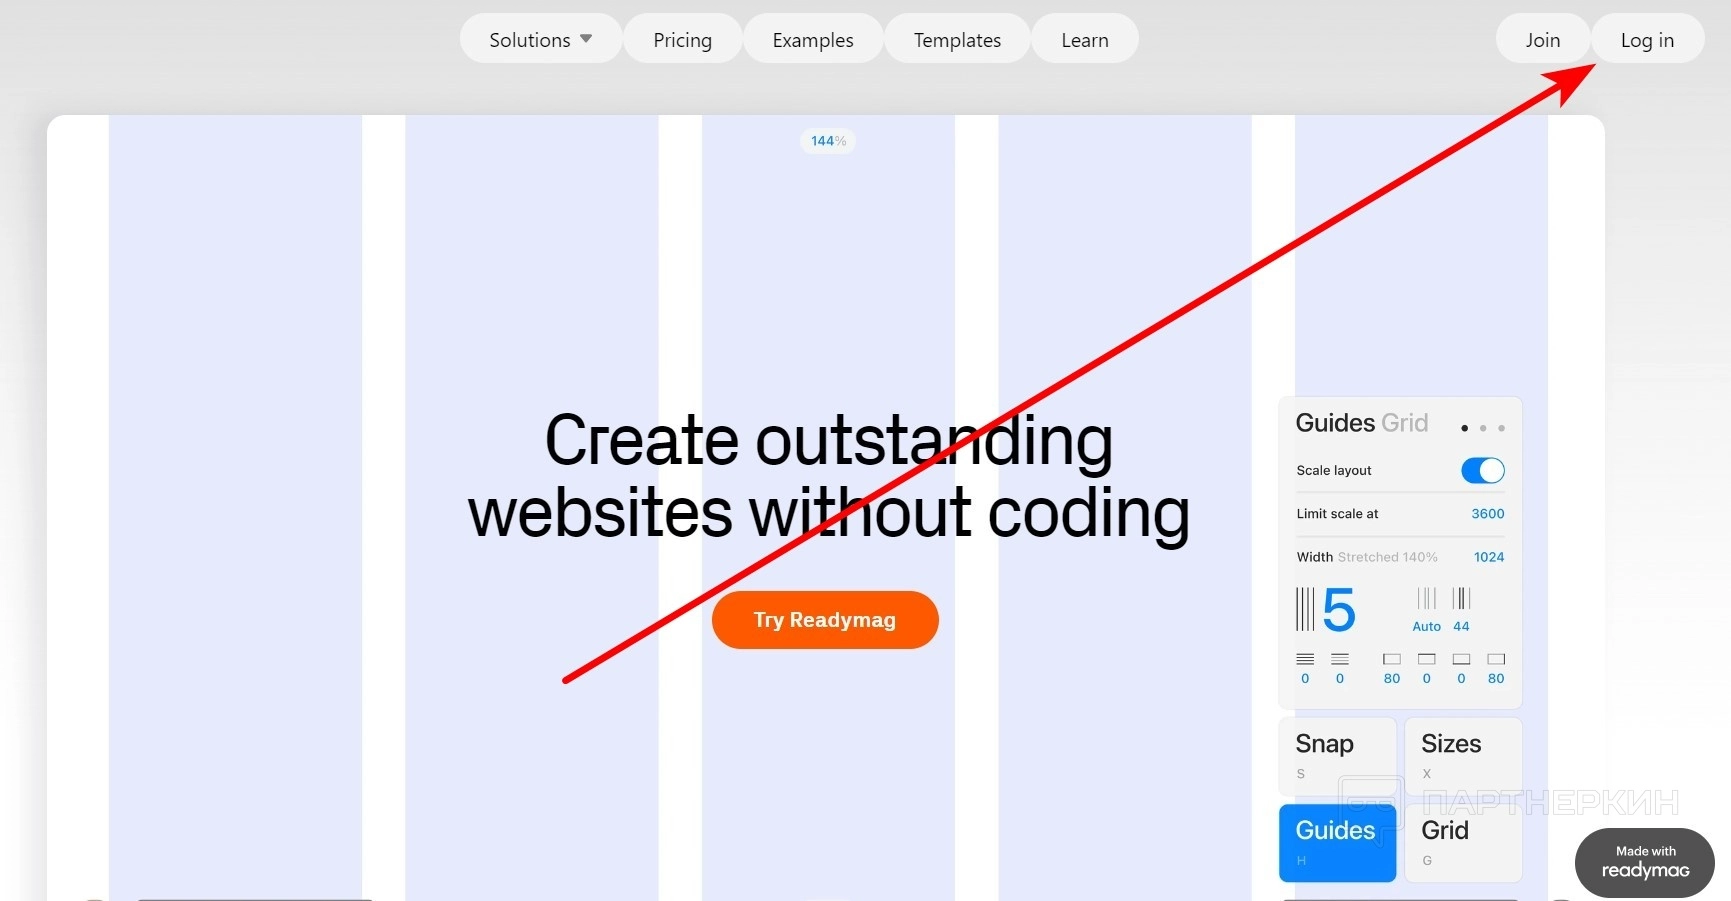1731x901 pixels.
Task: Set the Auto column width value
Action: (1427, 627)
